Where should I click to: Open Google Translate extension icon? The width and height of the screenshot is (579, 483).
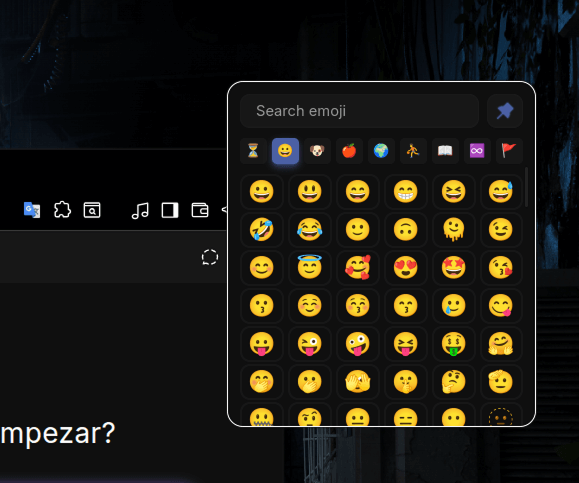point(32,210)
